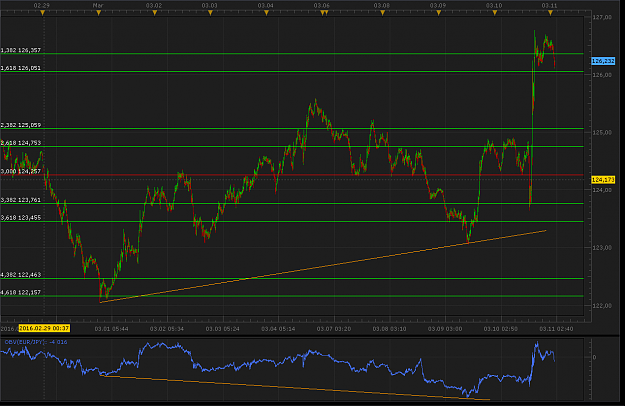Click the 03.09 03:00 time axis label
The image size is (625, 406).
coord(445,329)
